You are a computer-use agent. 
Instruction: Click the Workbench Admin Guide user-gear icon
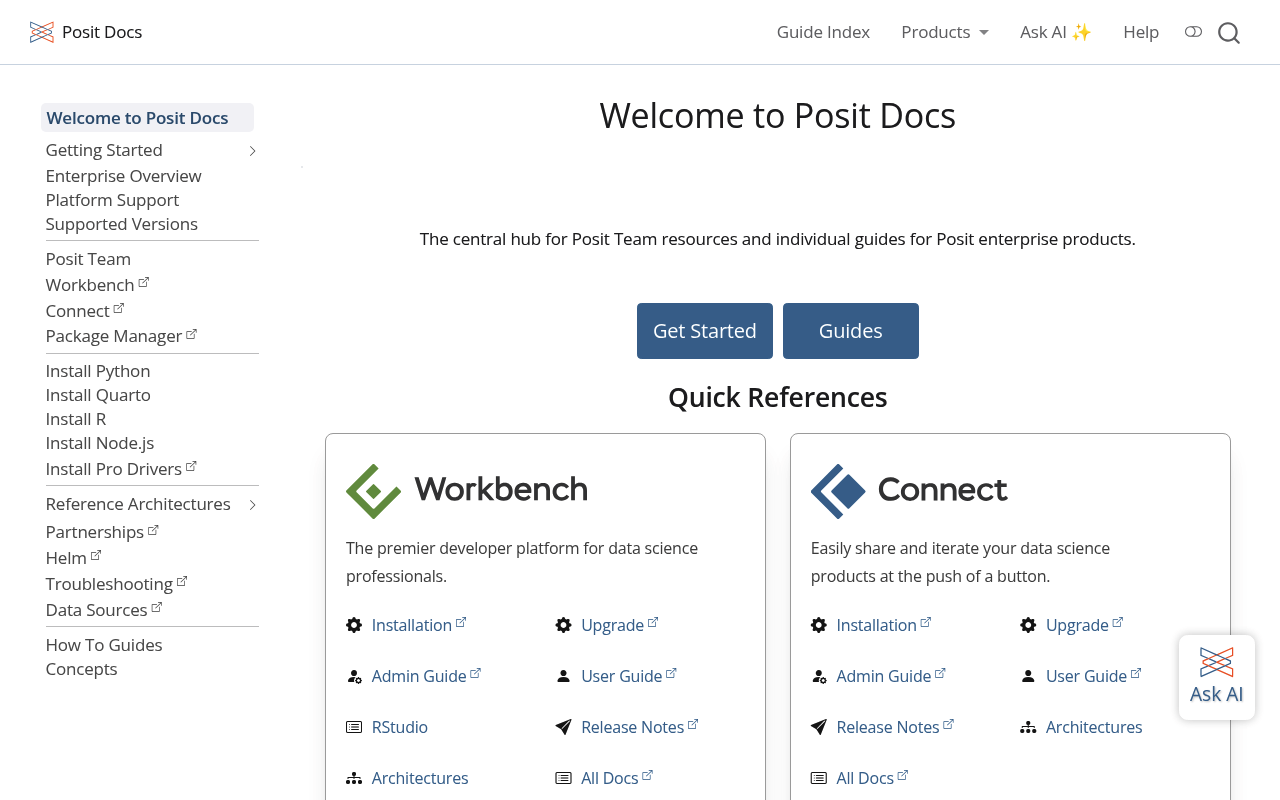pyautogui.click(x=354, y=676)
